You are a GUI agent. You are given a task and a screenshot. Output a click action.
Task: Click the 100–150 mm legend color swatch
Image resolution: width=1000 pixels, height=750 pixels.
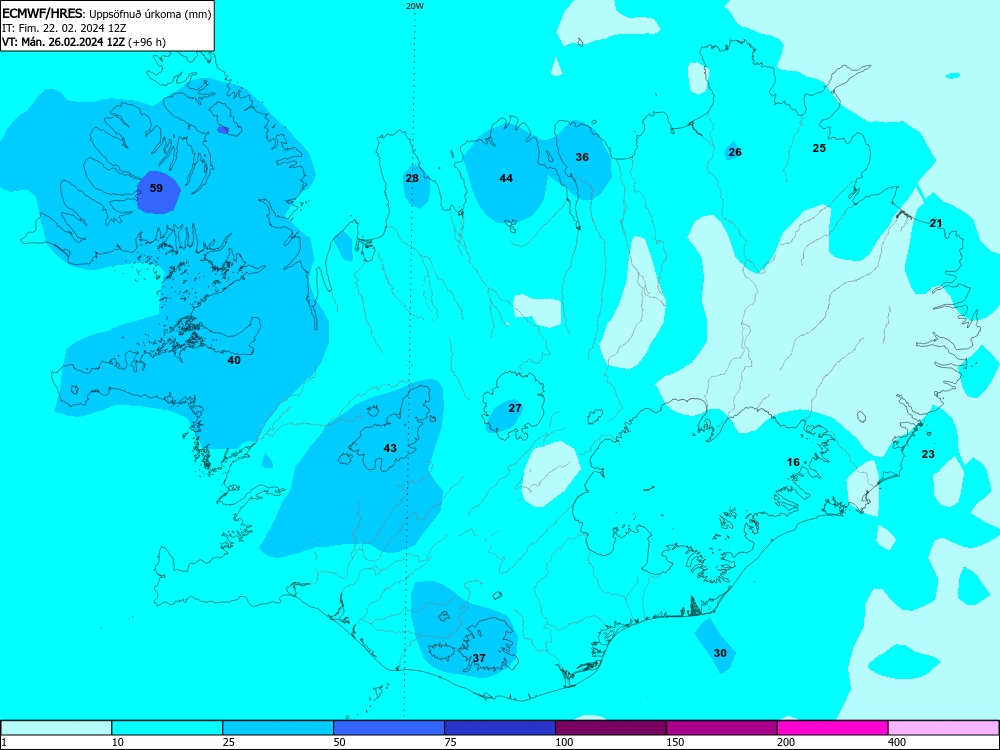pyautogui.click(x=611, y=728)
